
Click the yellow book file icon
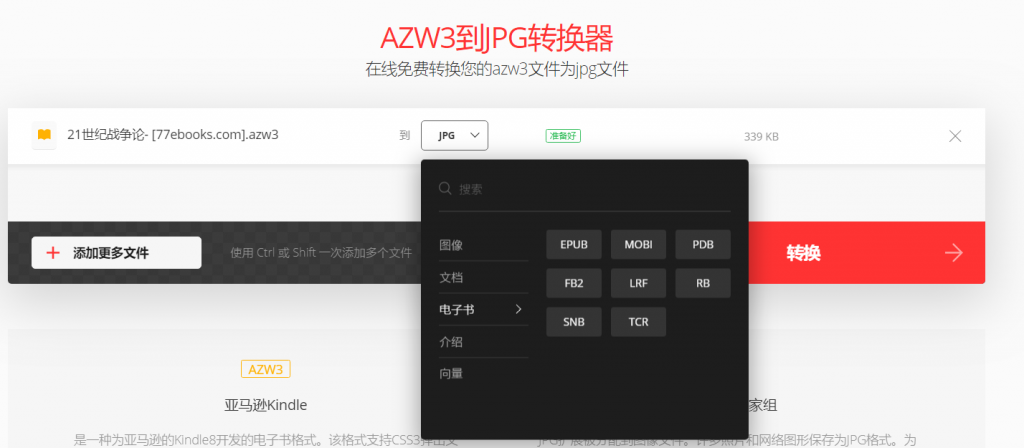click(x=44, y=135)
